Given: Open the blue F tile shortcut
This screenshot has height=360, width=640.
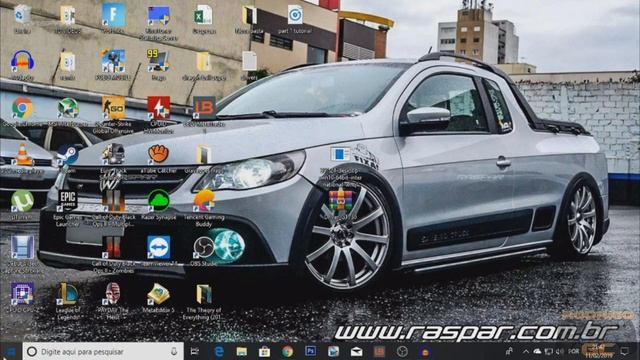Looking at the screenshot, I should 113,15.
